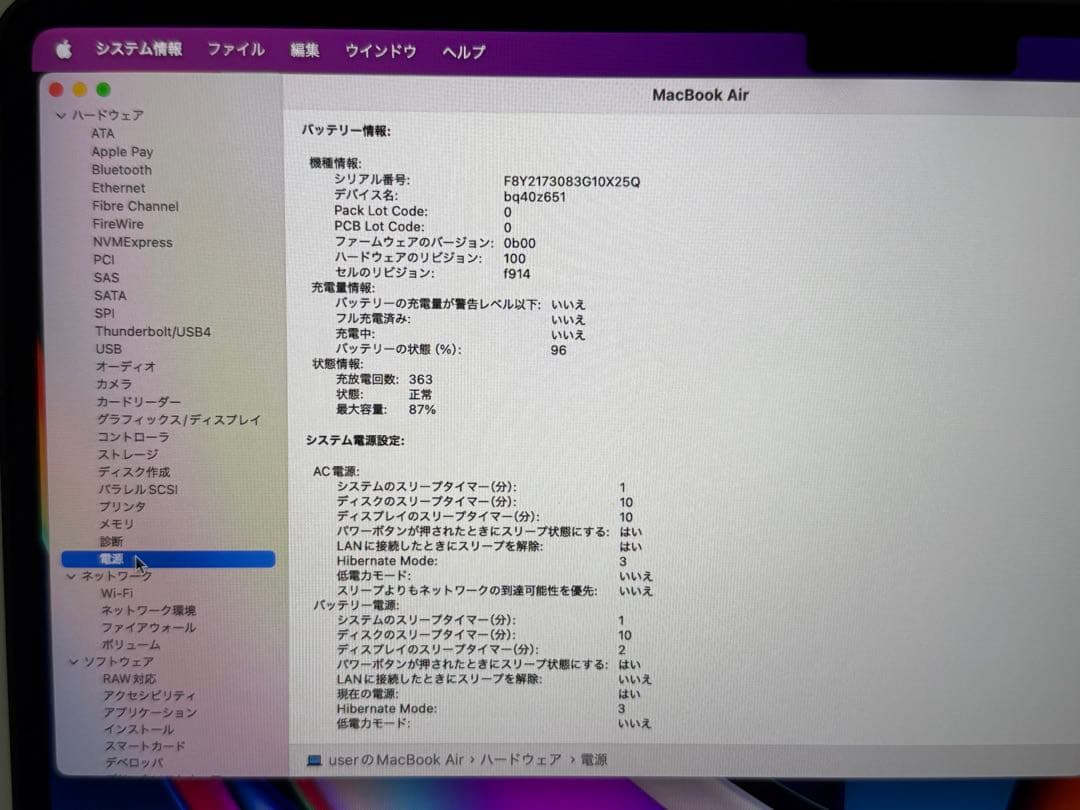1080x810 pixels.
Task: Select Bluetooth in the sidebar
Action: [121, 170]
